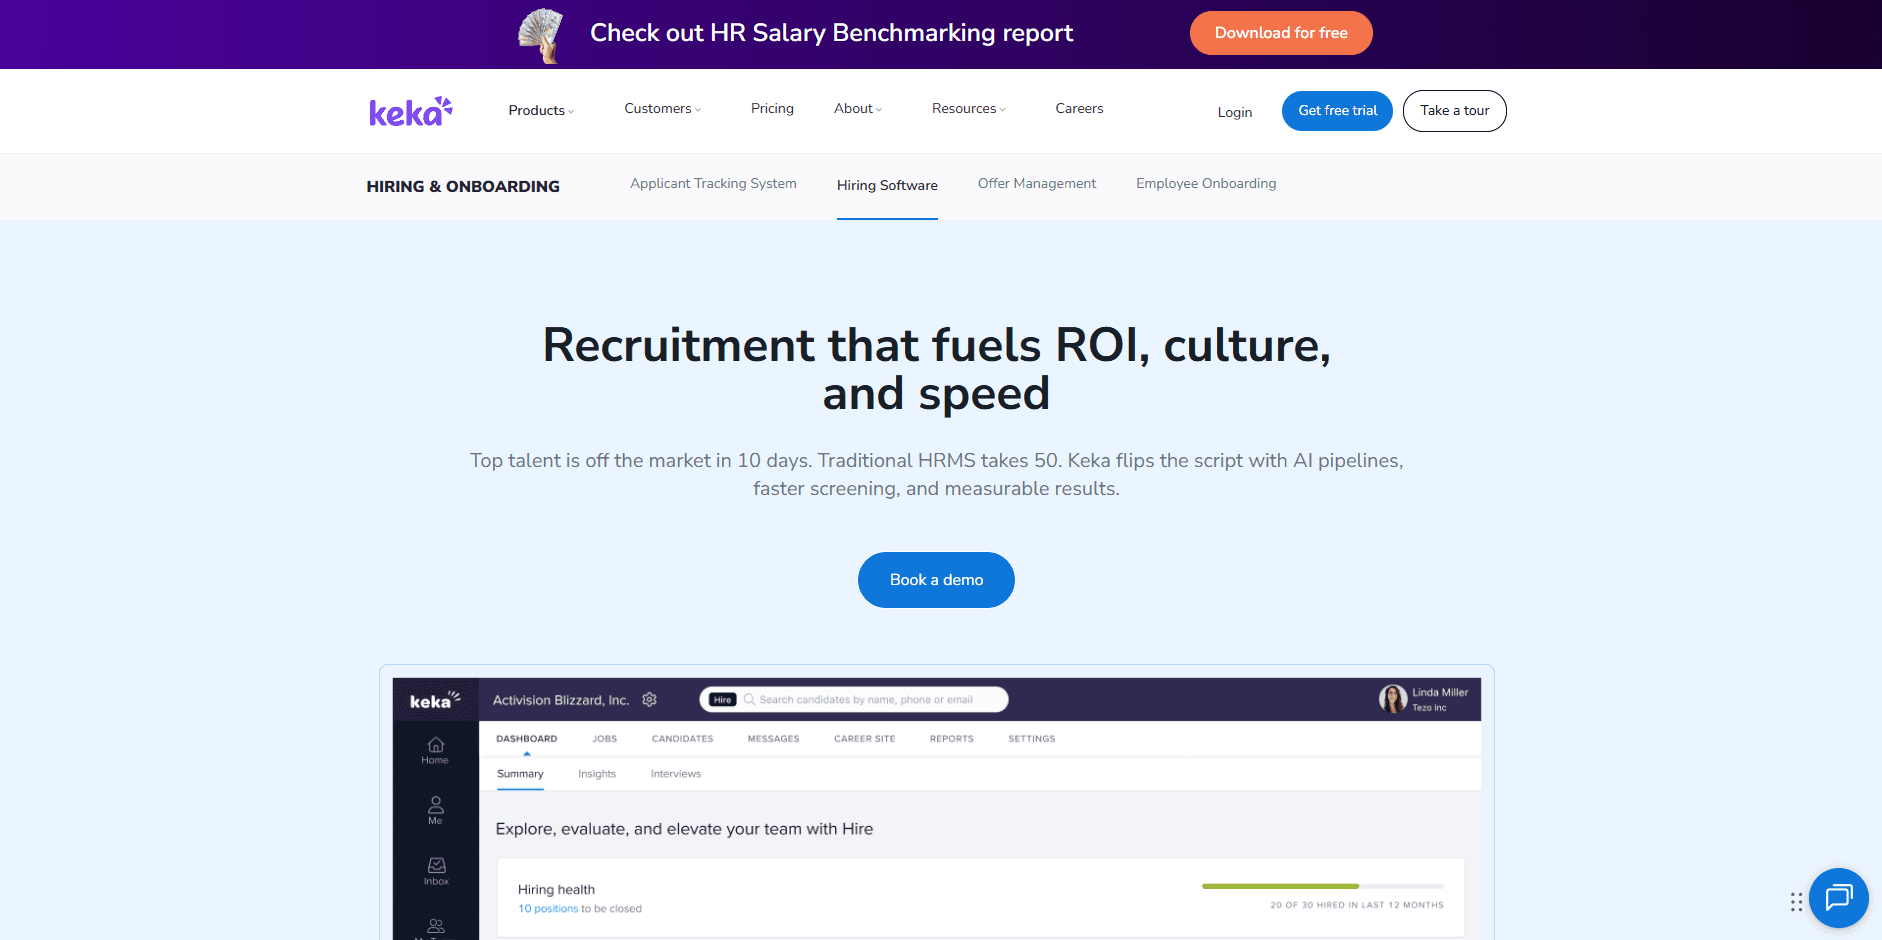1882x940 pixels.
Task: Click the money hand image in banner
Action: click(x=541, y=36)
